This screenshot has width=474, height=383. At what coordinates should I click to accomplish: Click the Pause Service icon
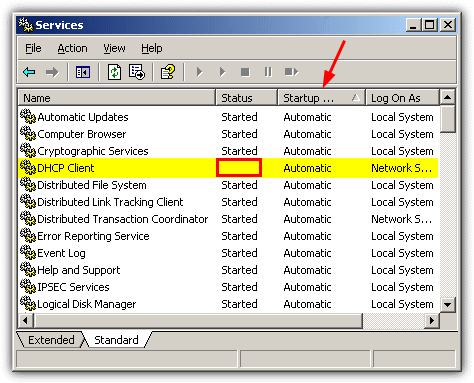(x=268, y=72)
